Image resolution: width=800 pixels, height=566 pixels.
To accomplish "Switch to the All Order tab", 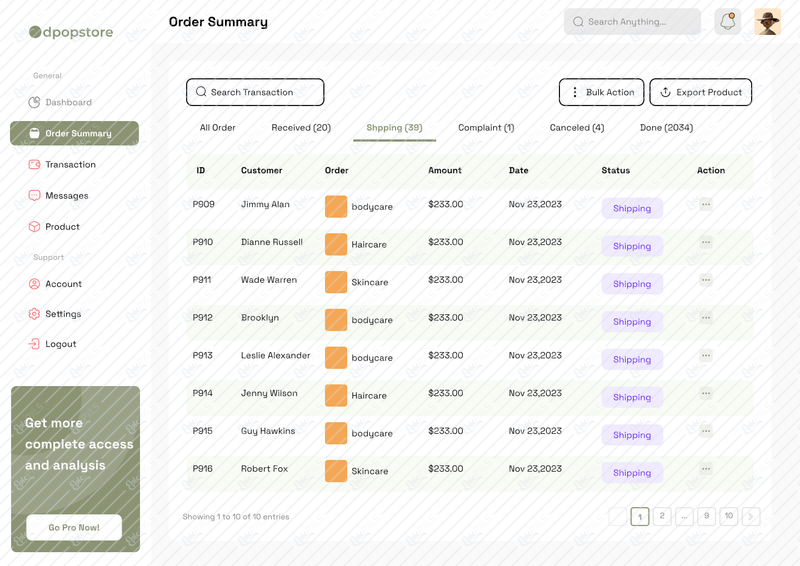I will 217,128.
